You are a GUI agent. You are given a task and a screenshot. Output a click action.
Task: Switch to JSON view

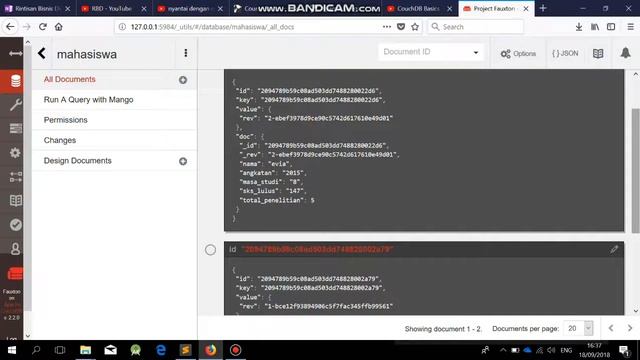(x=565, y=53)
